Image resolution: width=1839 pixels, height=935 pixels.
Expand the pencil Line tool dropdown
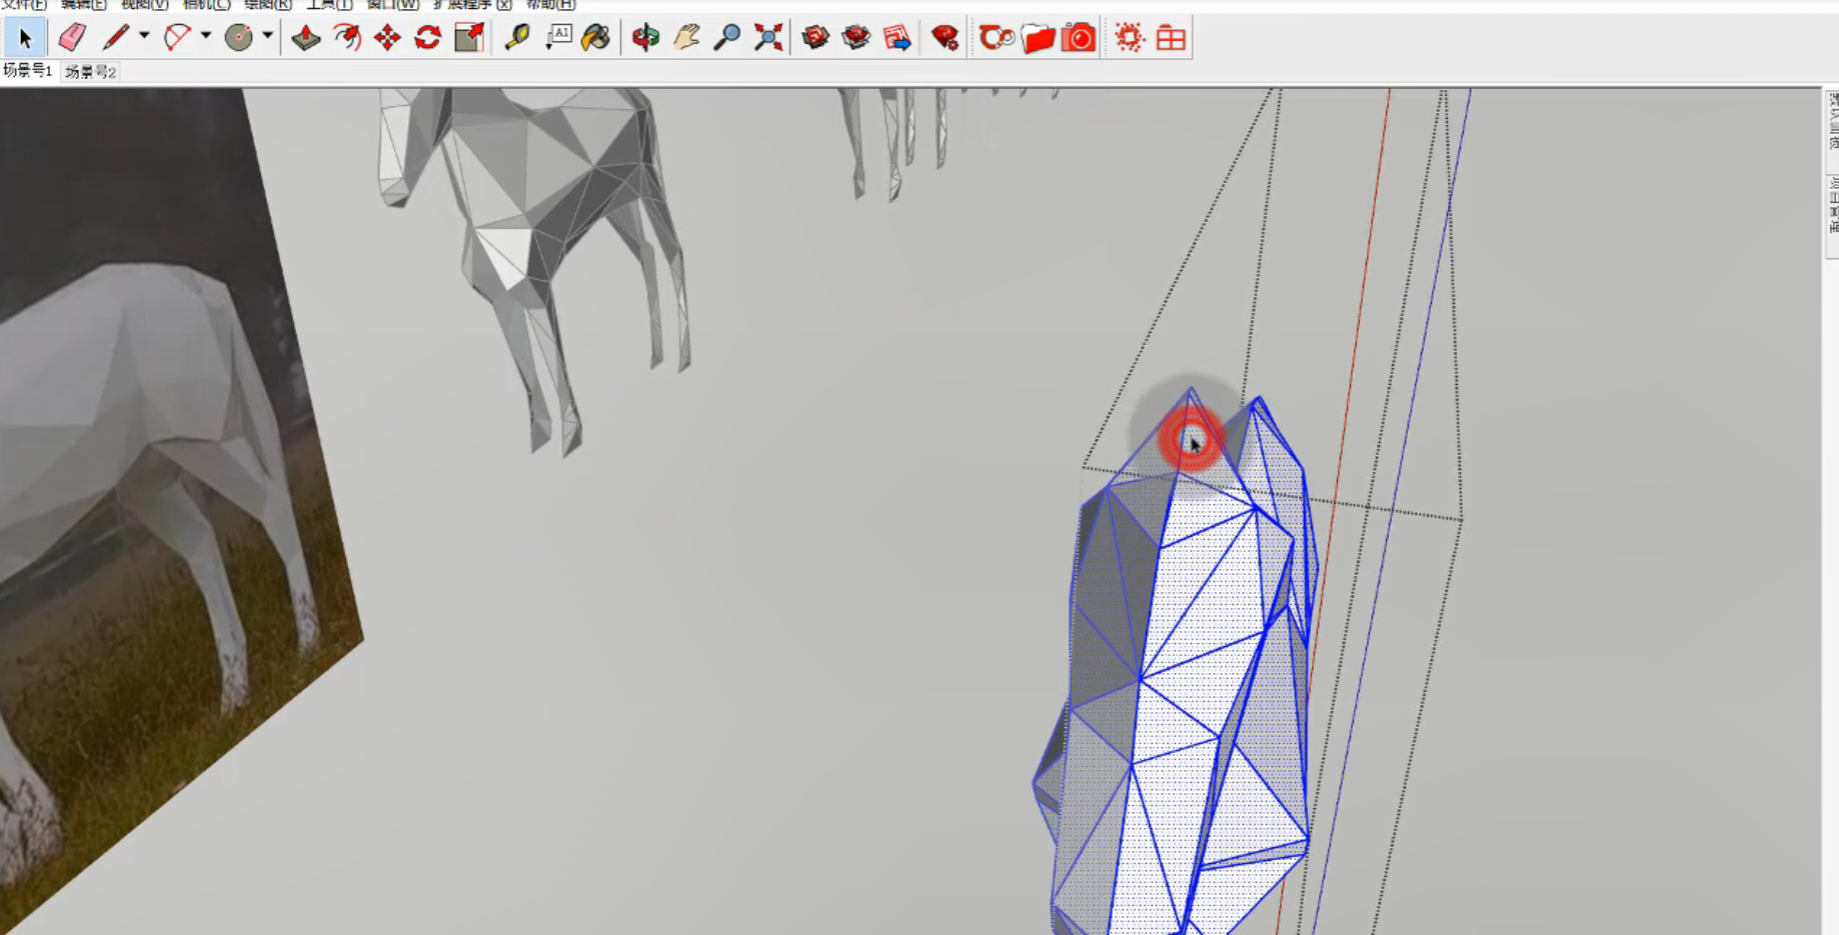(x=144, y=36)
